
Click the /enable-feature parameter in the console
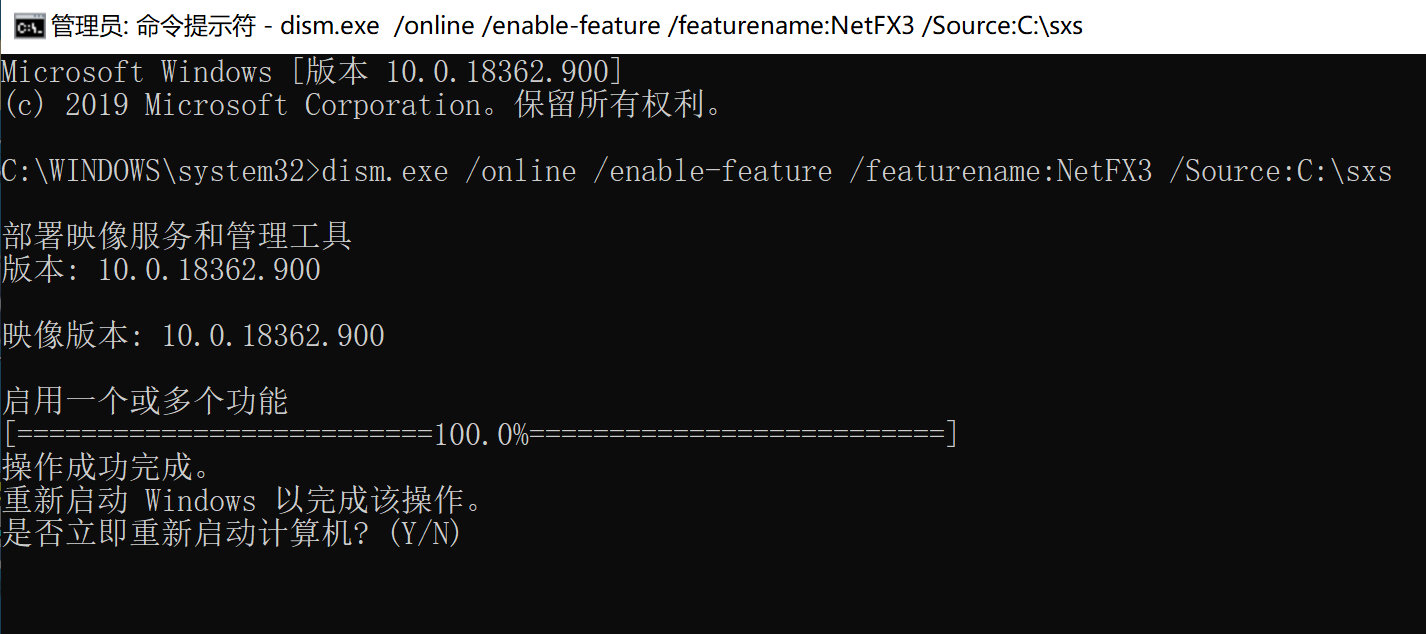[x=712, y=171]
